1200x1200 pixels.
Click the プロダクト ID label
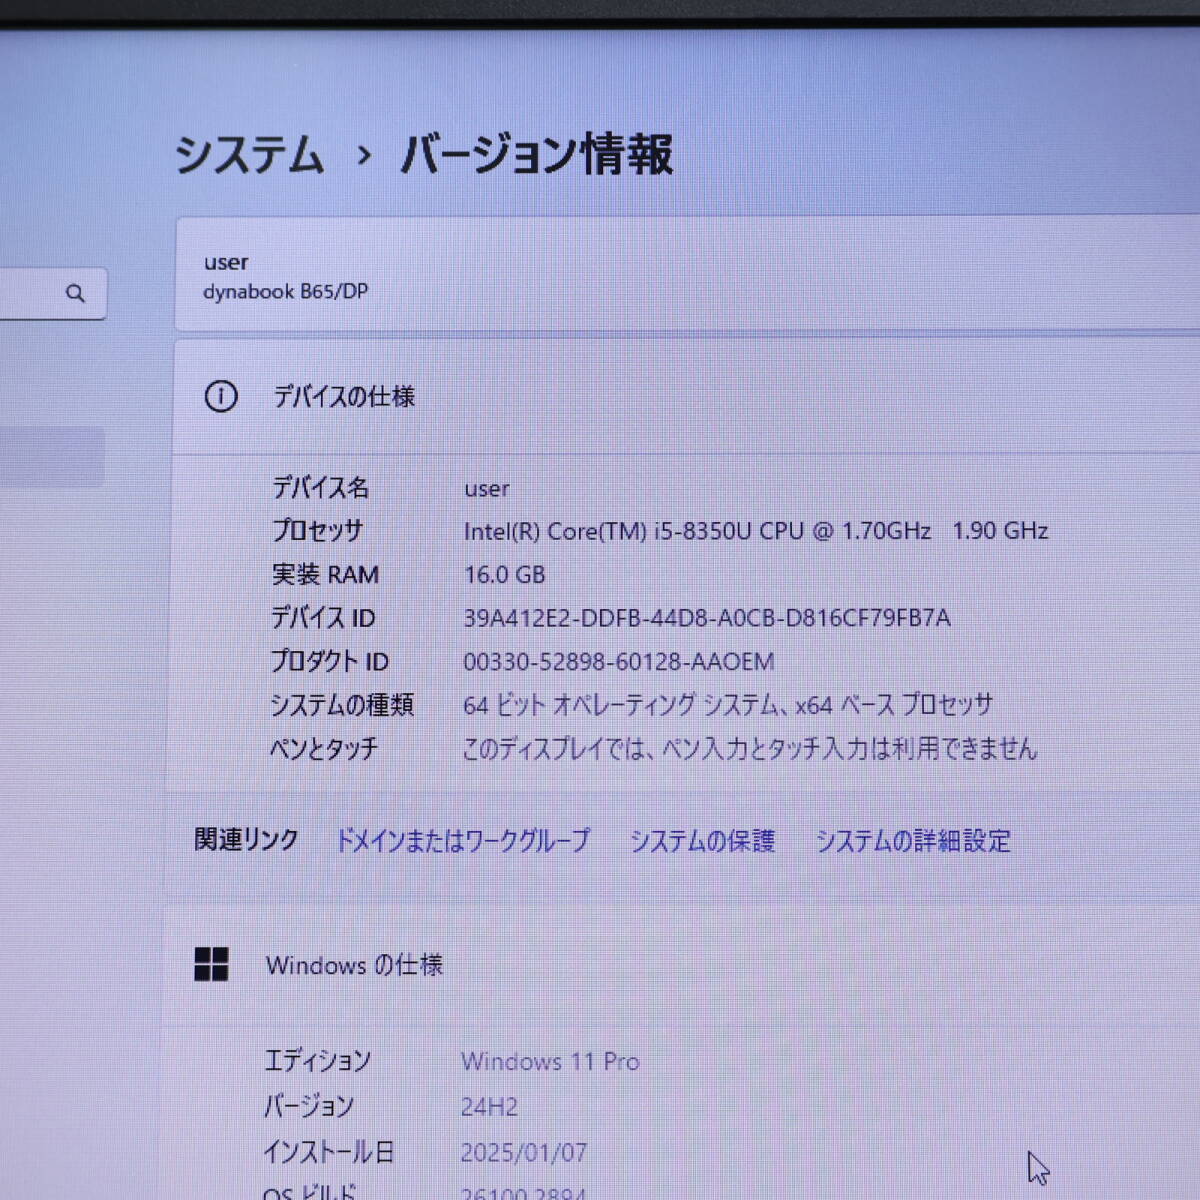point(330,662)
